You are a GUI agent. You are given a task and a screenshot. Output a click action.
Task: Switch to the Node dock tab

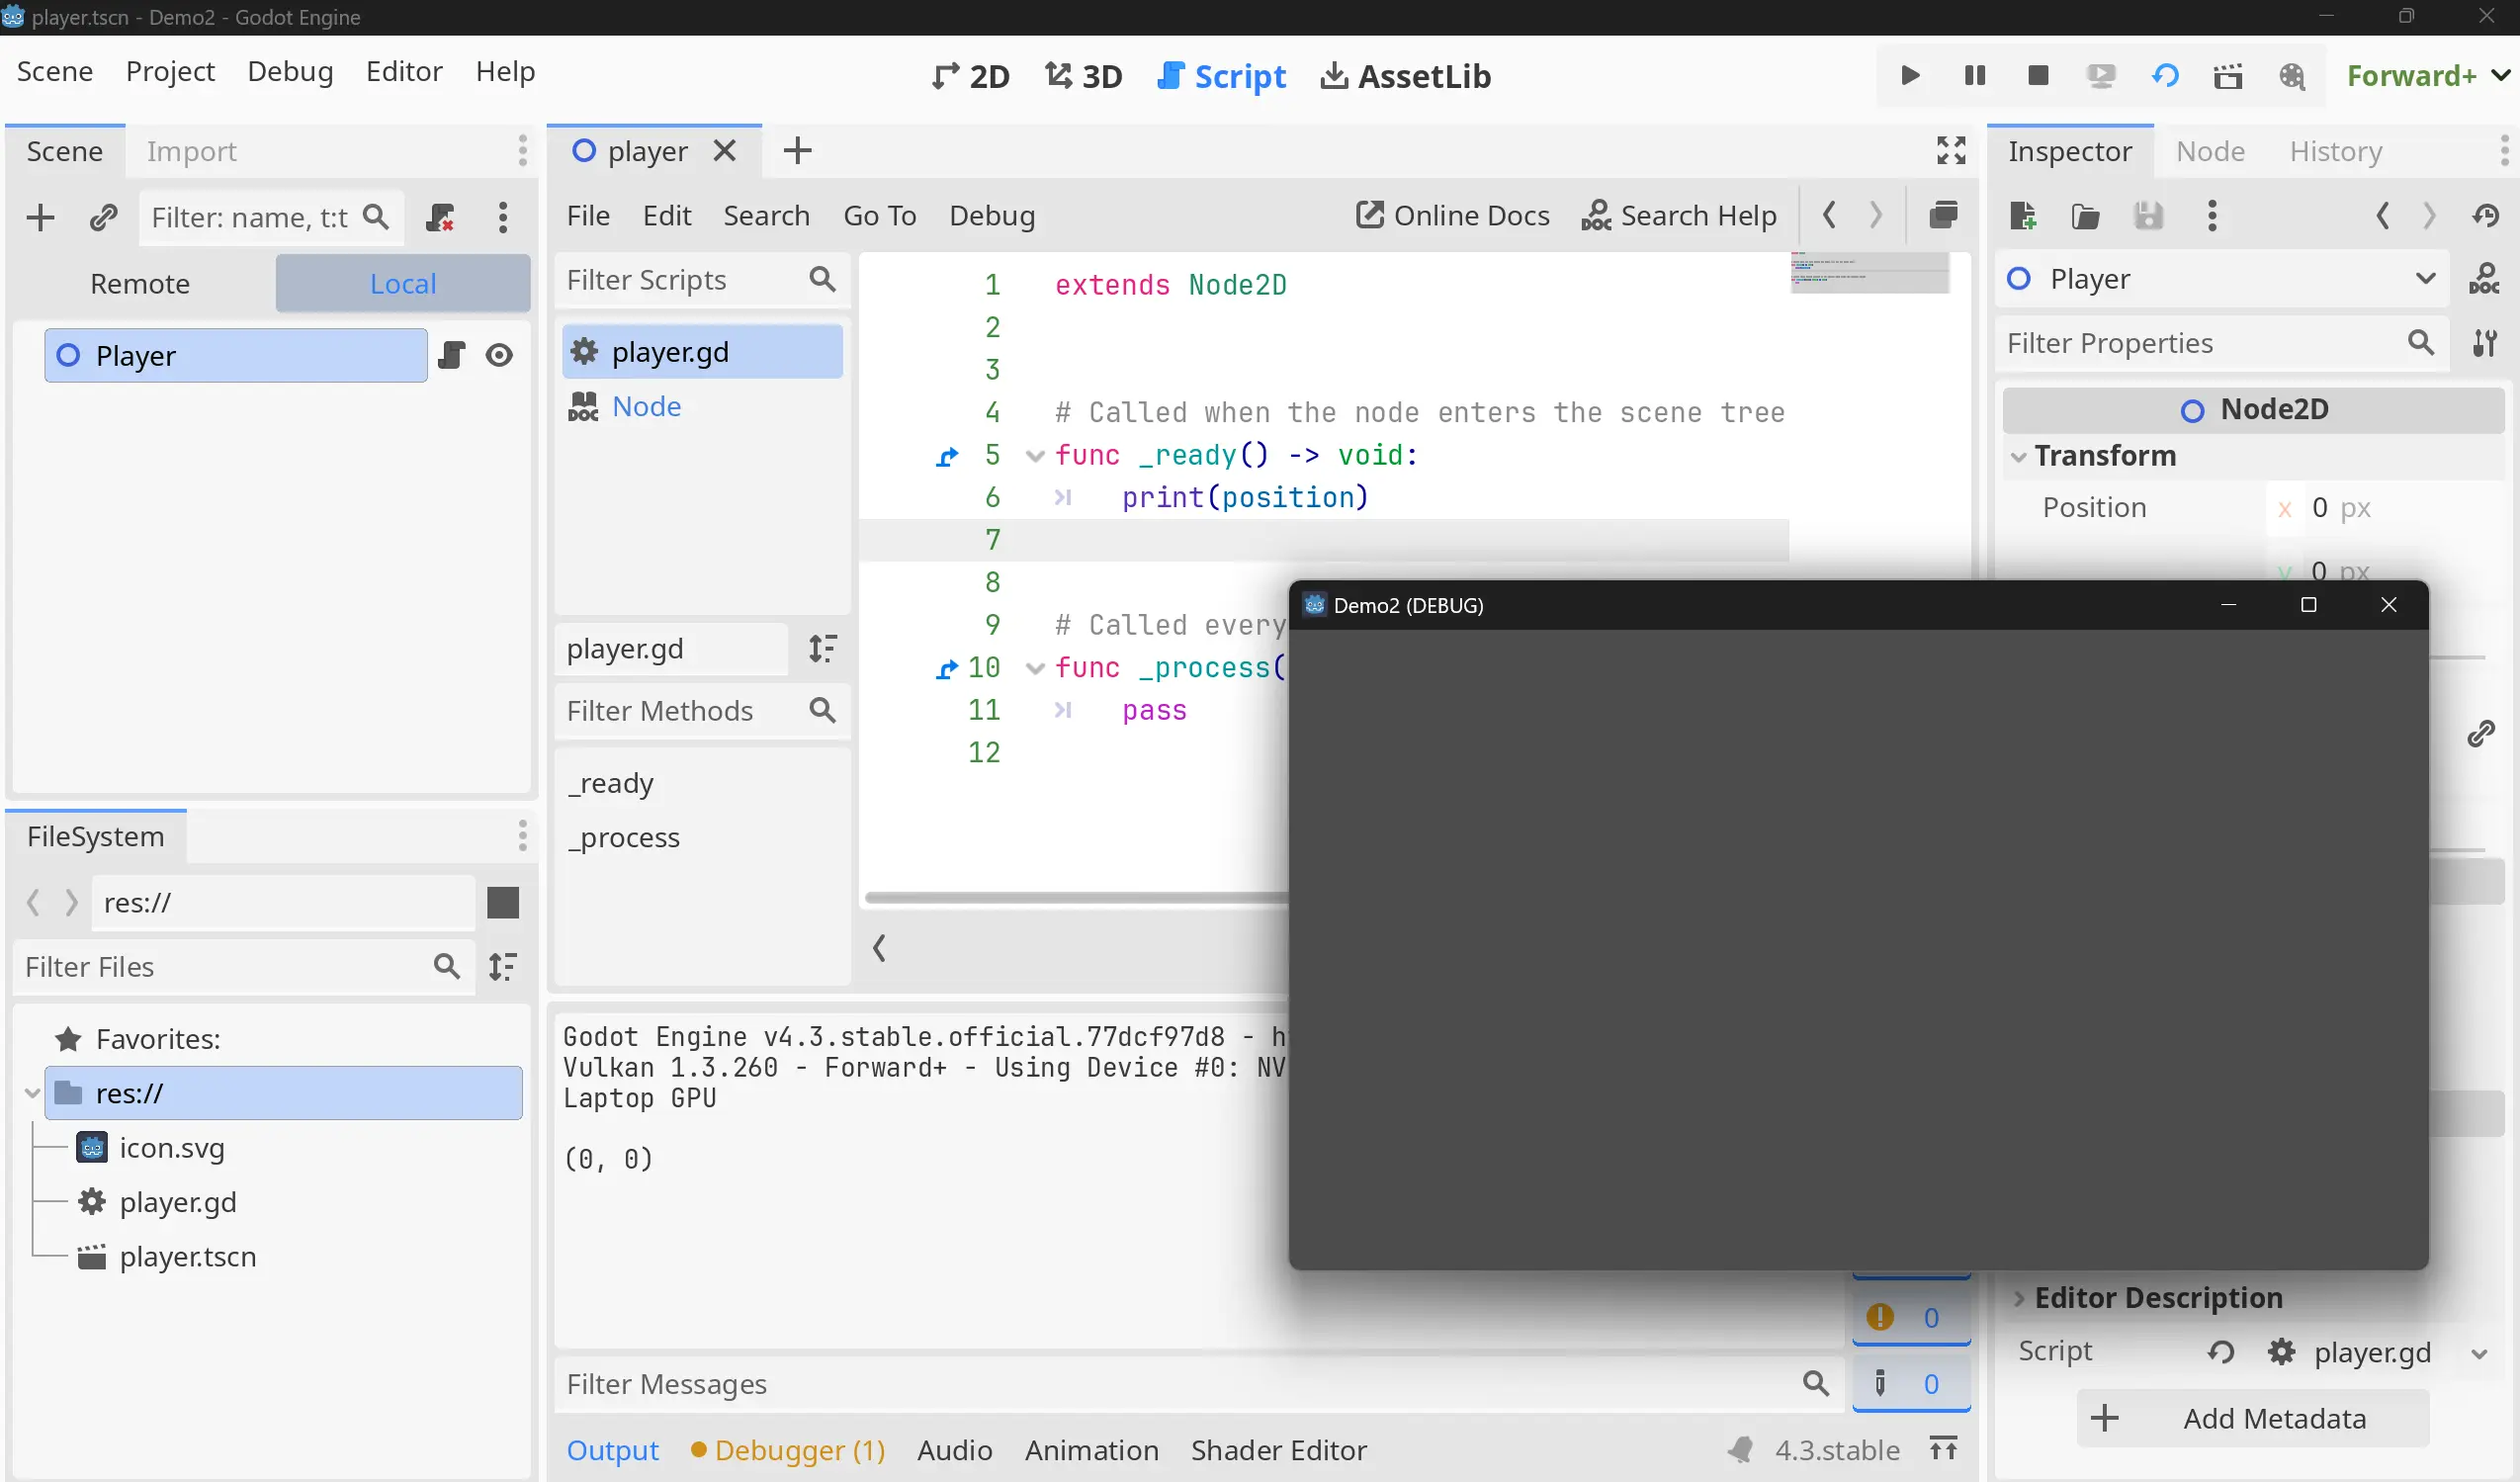(x=2210, y=151)
